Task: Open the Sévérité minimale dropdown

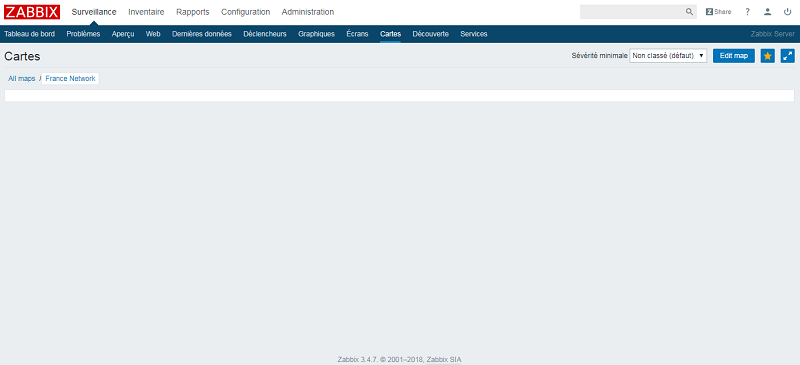Action: [x=668, y=56]
